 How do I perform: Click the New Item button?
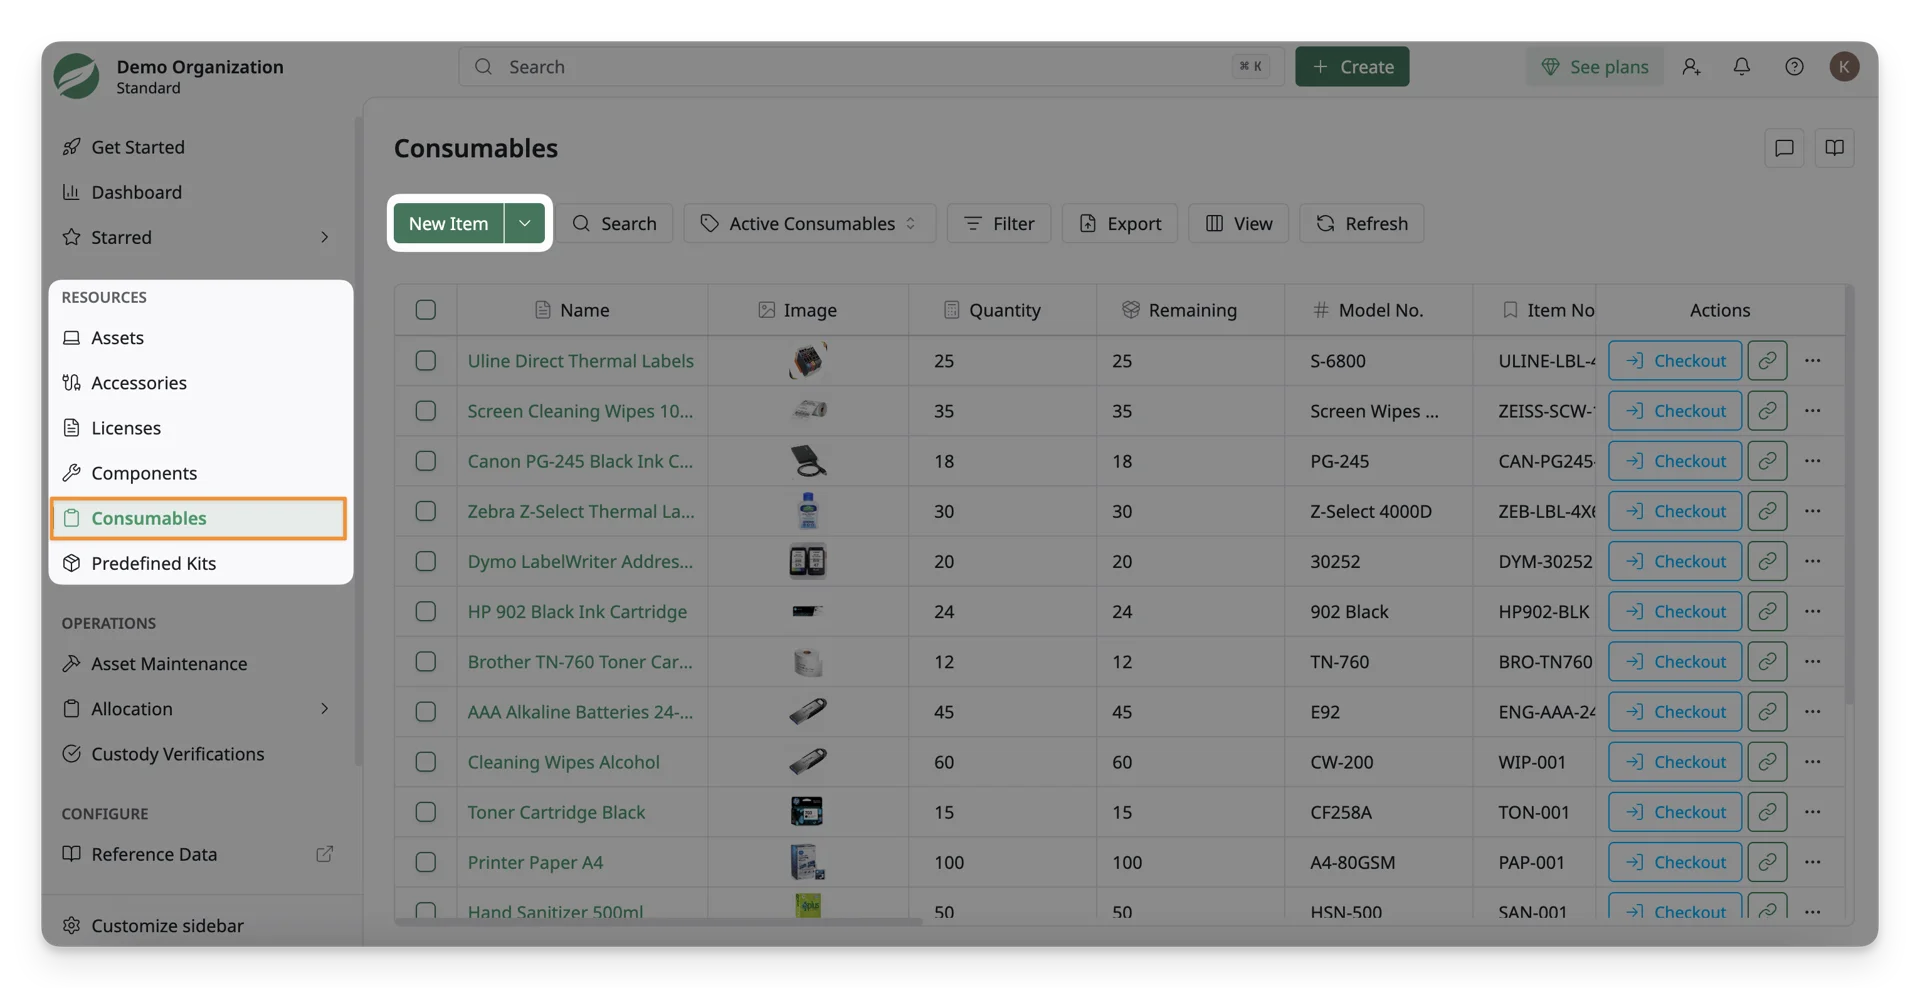coord(448,223)
